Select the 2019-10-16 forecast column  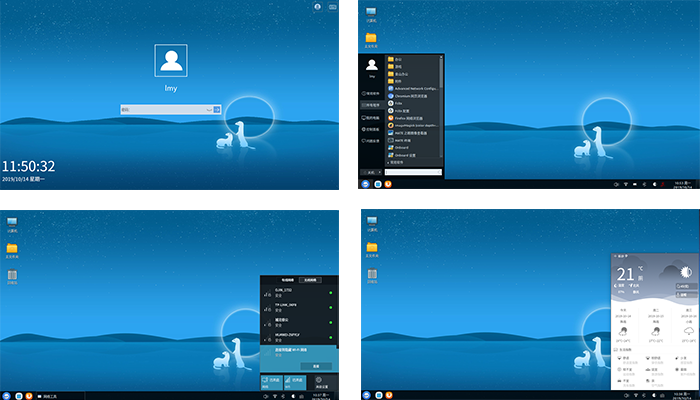click(x=689, y=326)
